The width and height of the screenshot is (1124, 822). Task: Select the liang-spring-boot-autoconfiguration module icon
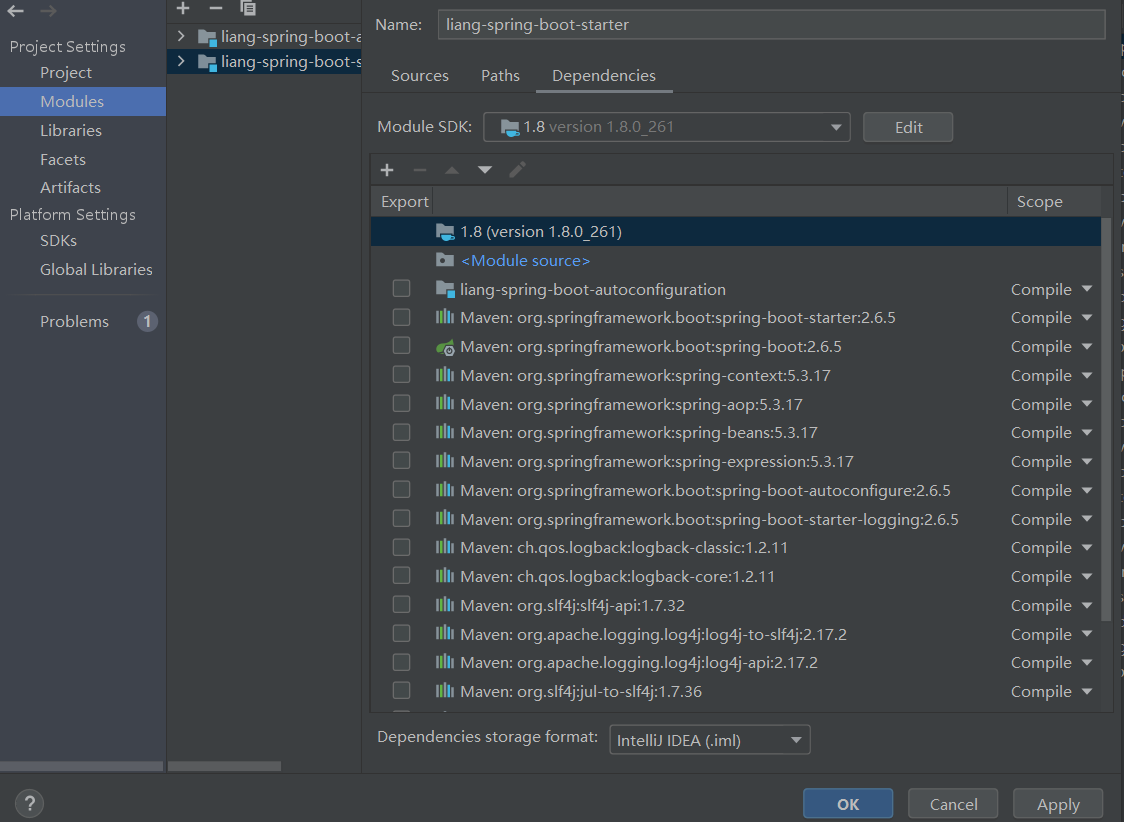tap(445, 290)
